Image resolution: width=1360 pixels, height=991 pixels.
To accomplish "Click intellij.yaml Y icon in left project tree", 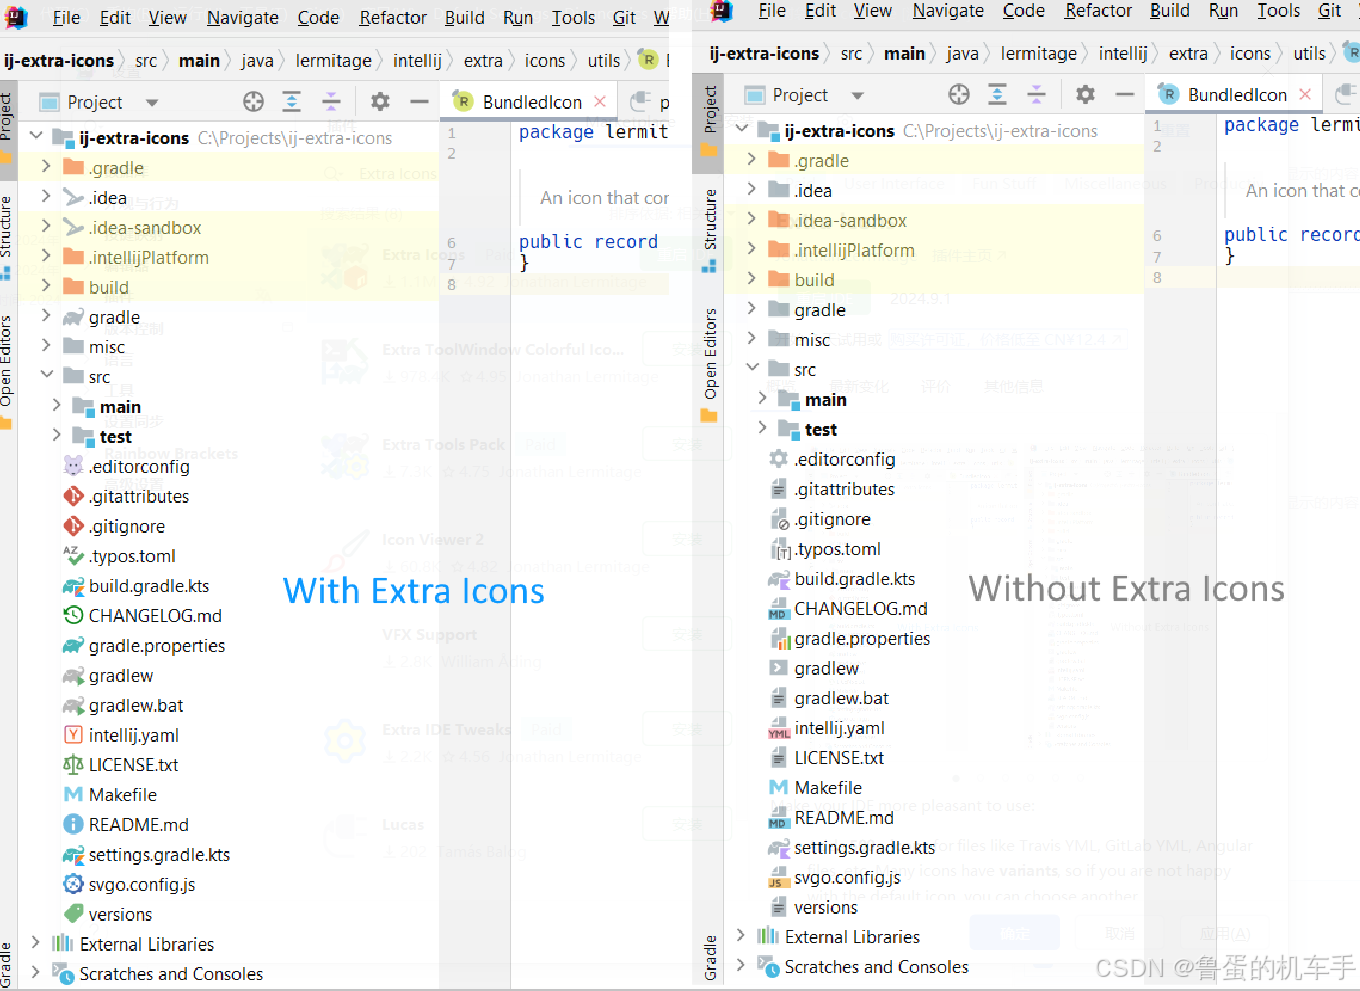I will tap(73, 735).
